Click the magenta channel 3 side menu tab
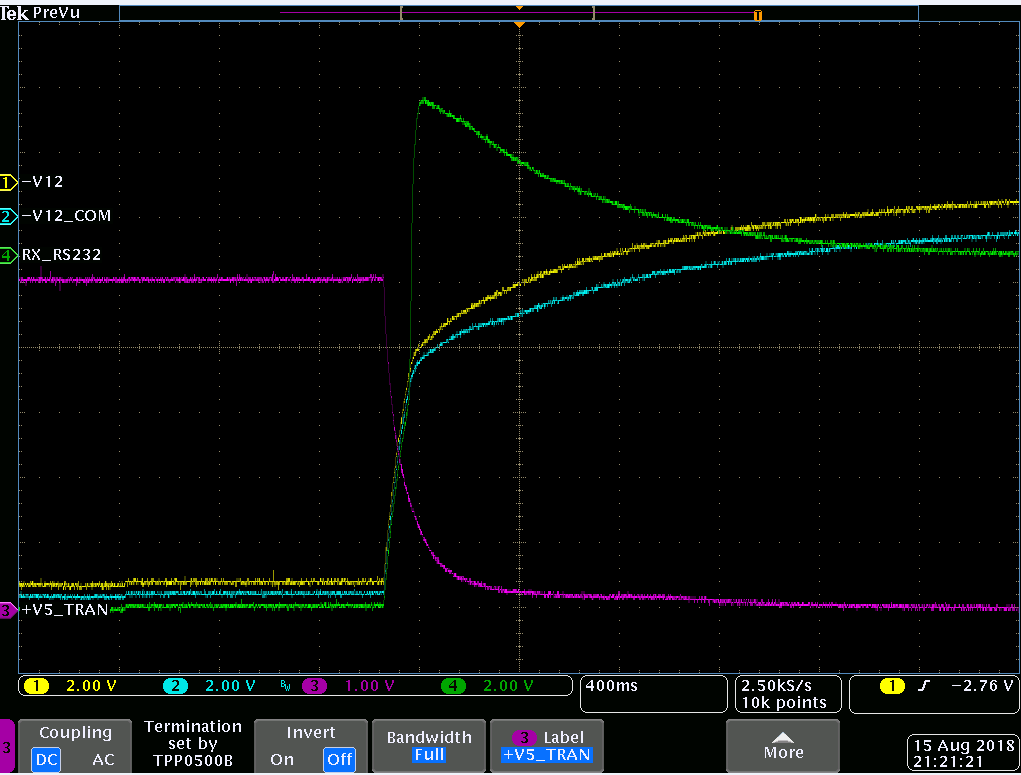Image resolution: width=1021 pixels, height=775 pixels. click(x=7, y=746)
